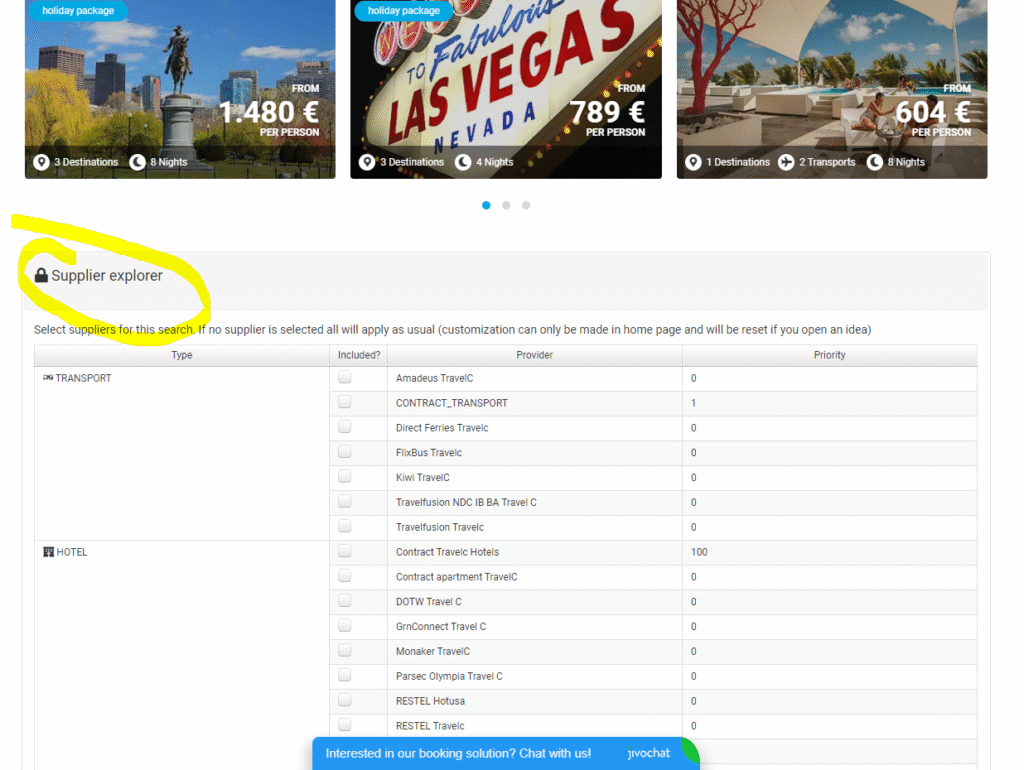Tick the FlixBus Travelc checkbox
1024x770 pixels.
tap(345, 452)
